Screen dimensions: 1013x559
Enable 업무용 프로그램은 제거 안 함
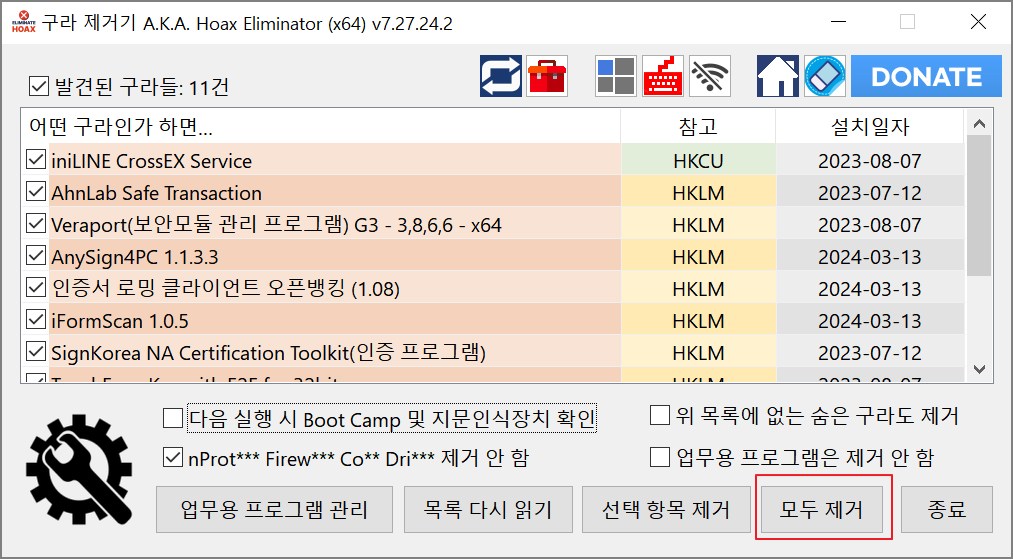point(660,458)
